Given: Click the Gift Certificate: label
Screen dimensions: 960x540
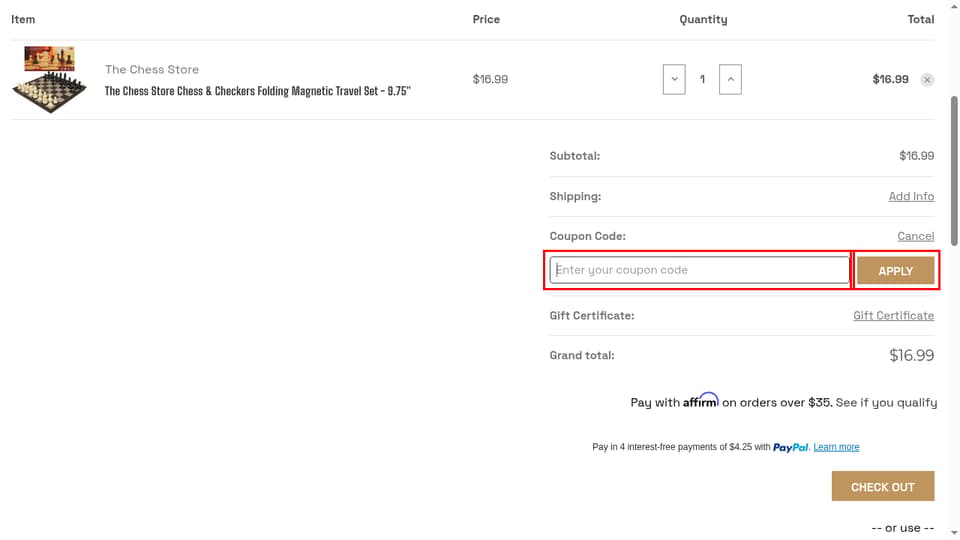Looking at the screenshot, I should (592, 316).
